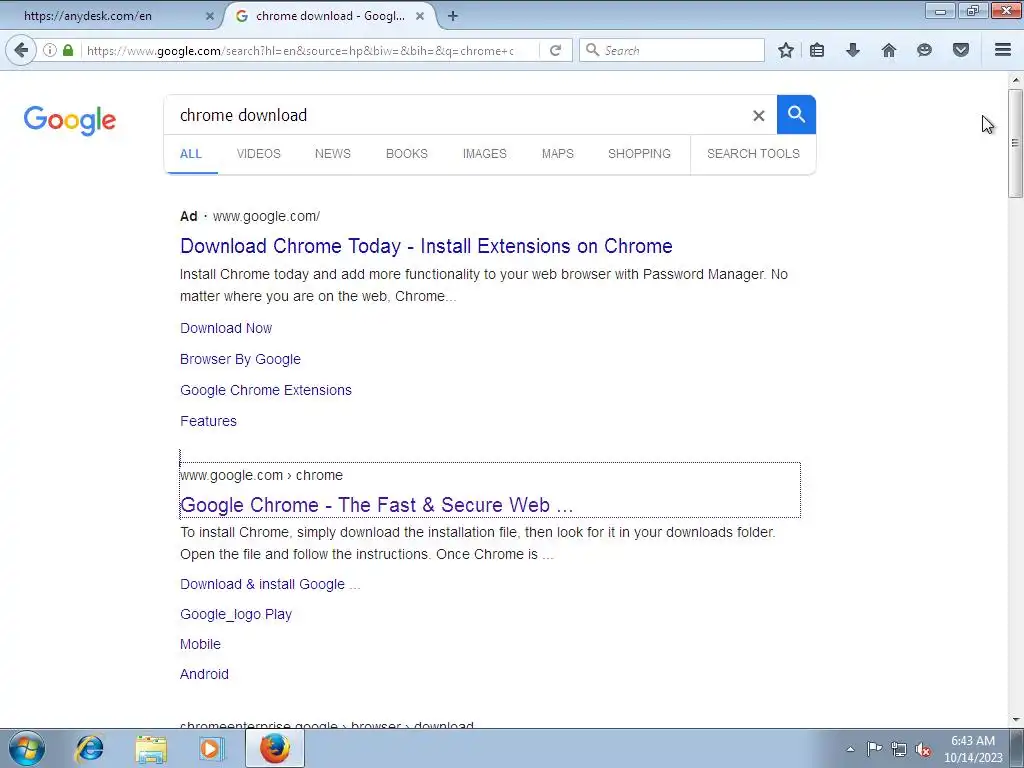Open the taskbar clock showing 6:43 AM
This screenshot has width=1024, height=768.
[973, 749]
